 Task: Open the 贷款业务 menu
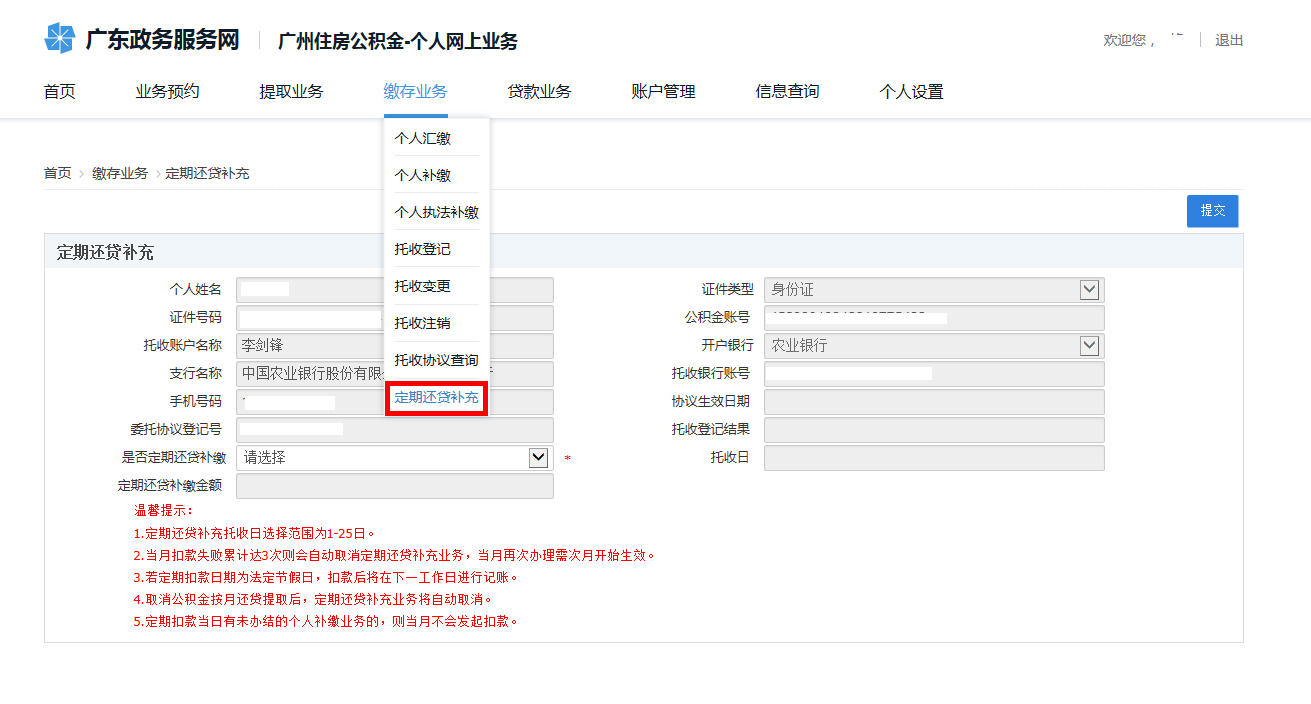[539, 92]
